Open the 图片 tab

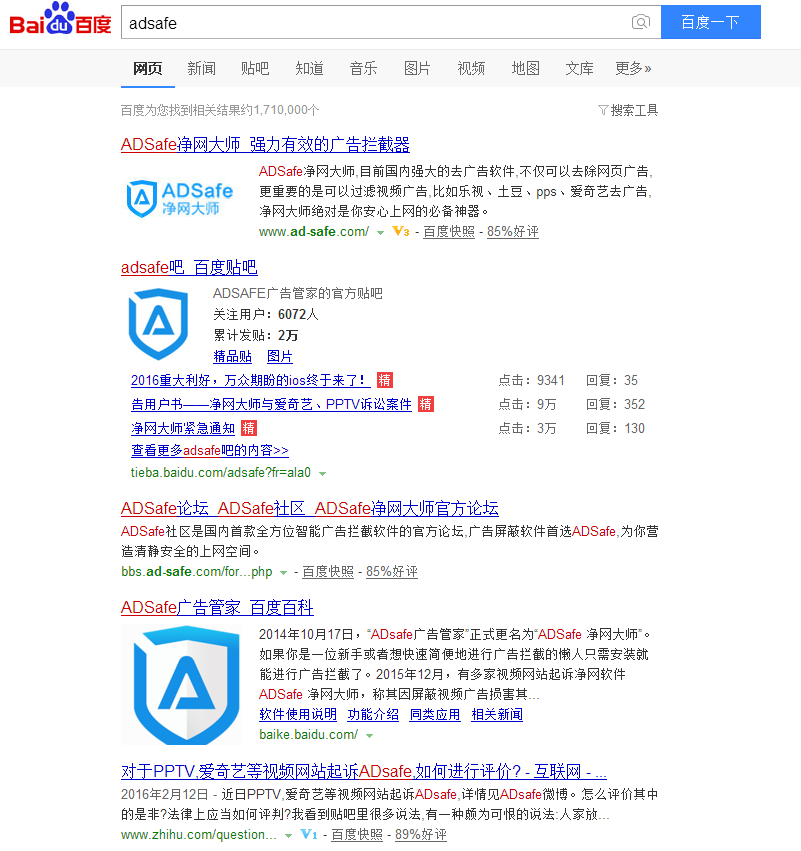[x=417, y=68]
